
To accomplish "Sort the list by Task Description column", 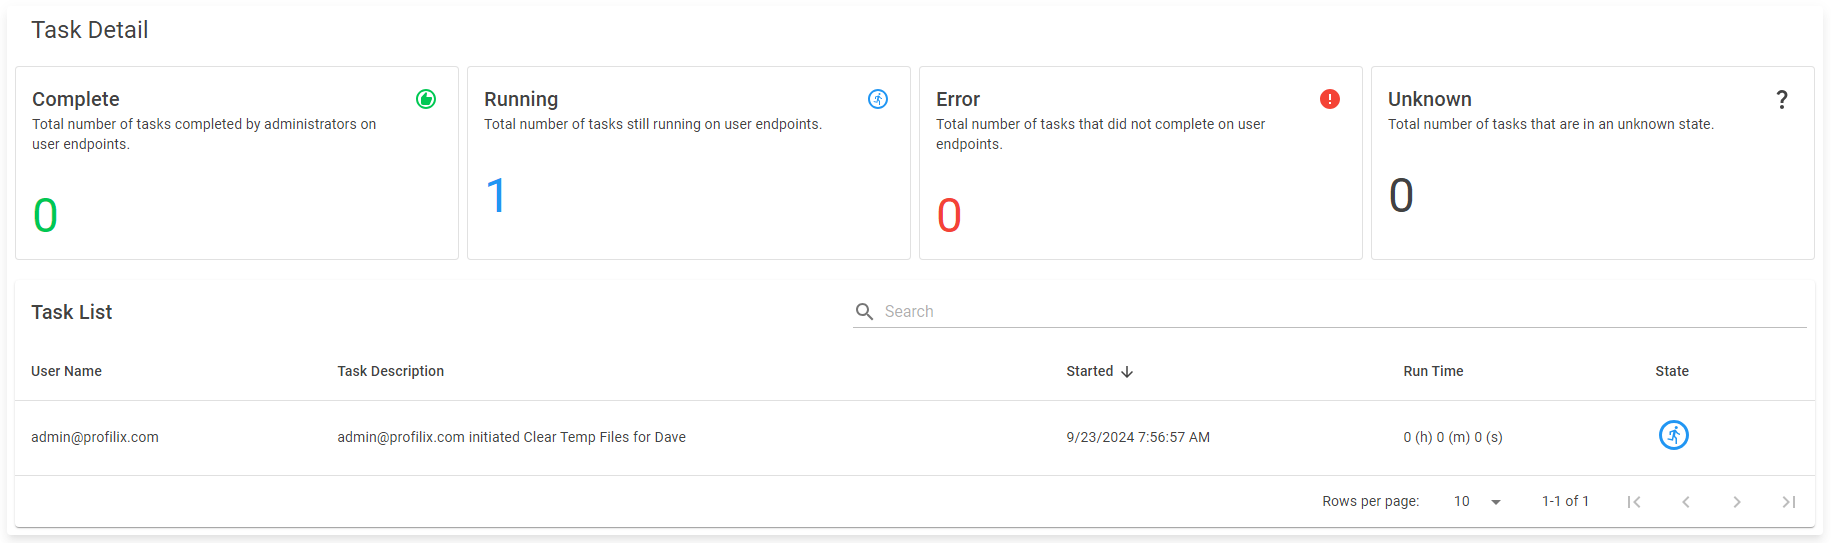I will click(x=390, y=371).
